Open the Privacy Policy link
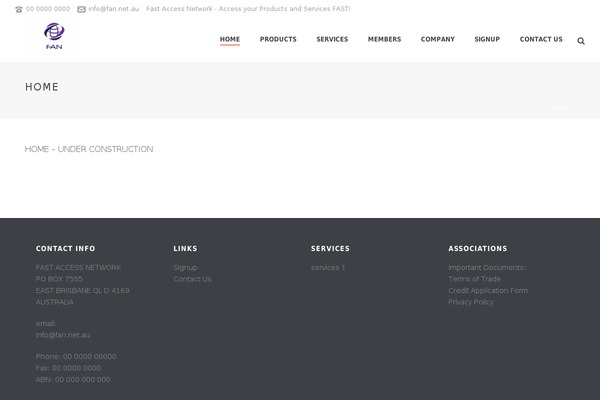 [471, 302]
